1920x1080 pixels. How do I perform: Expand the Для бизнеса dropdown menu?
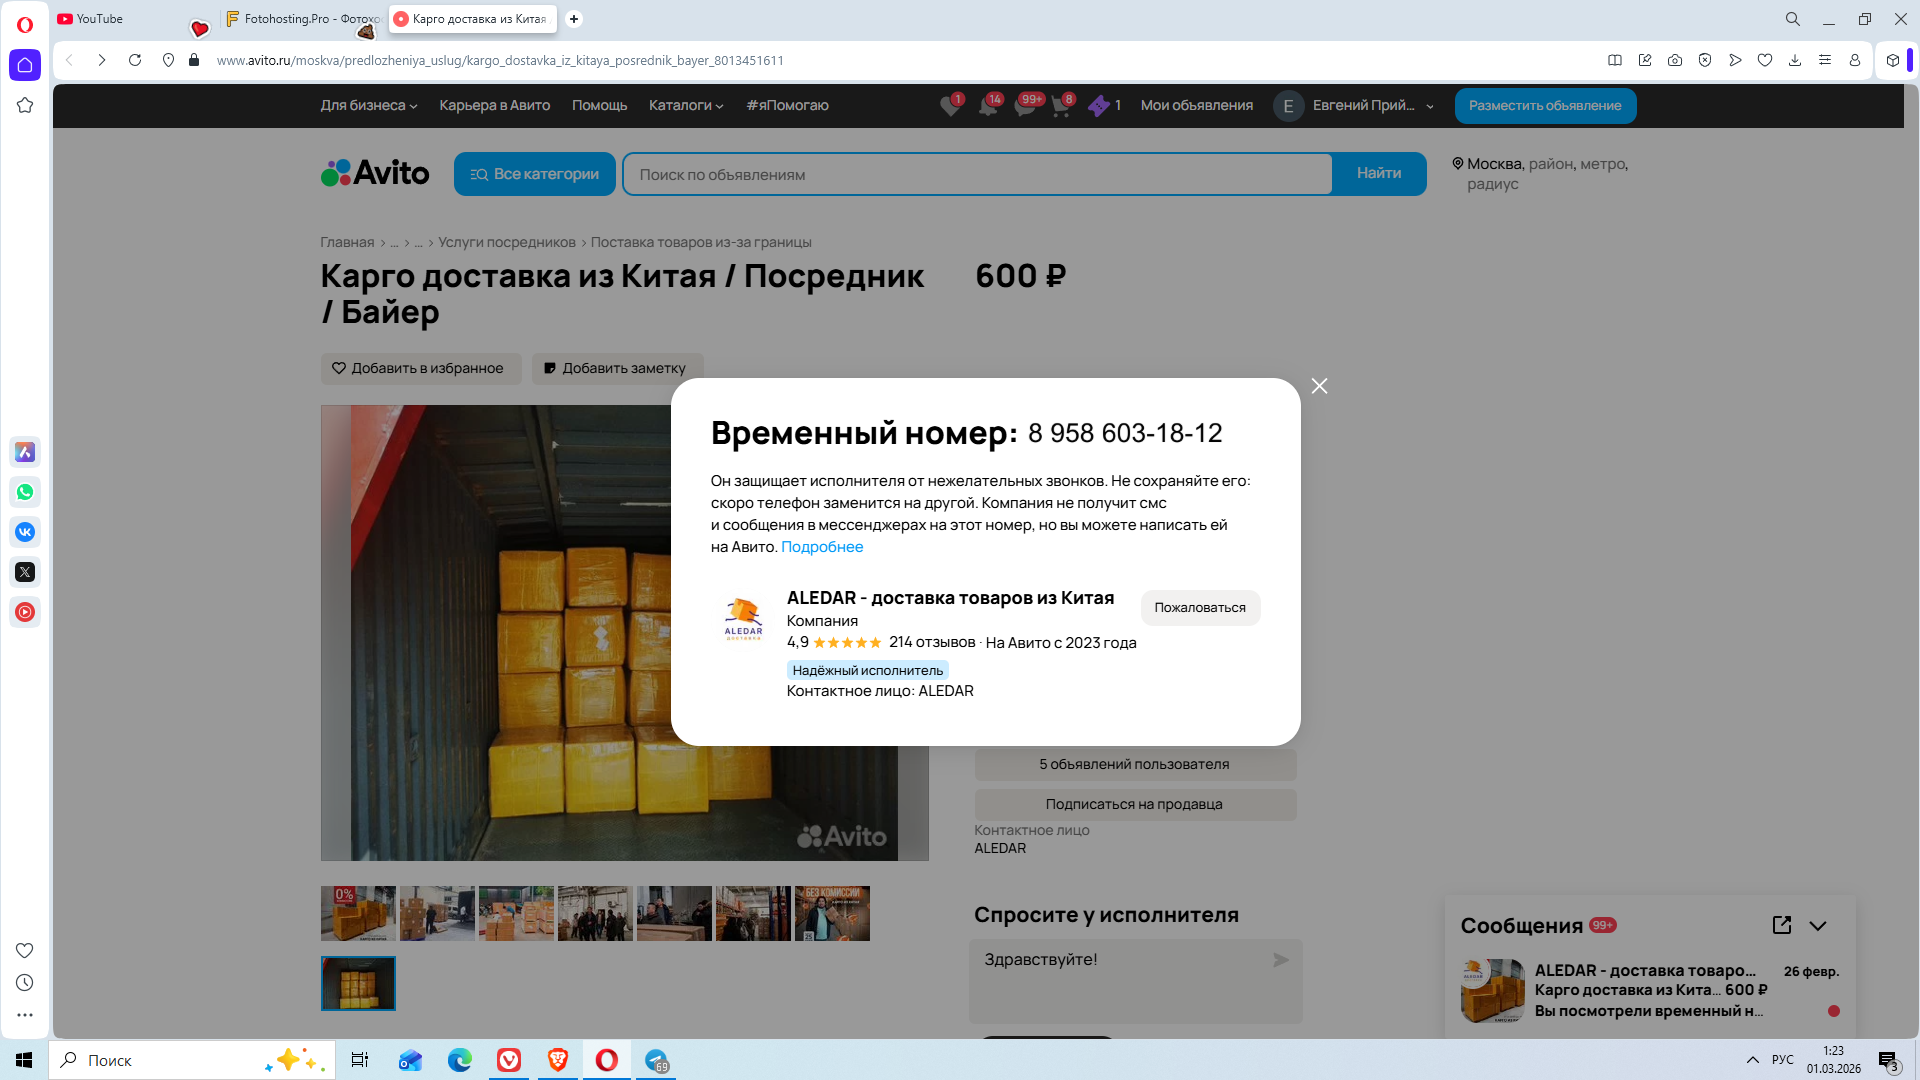pos(368,105)
